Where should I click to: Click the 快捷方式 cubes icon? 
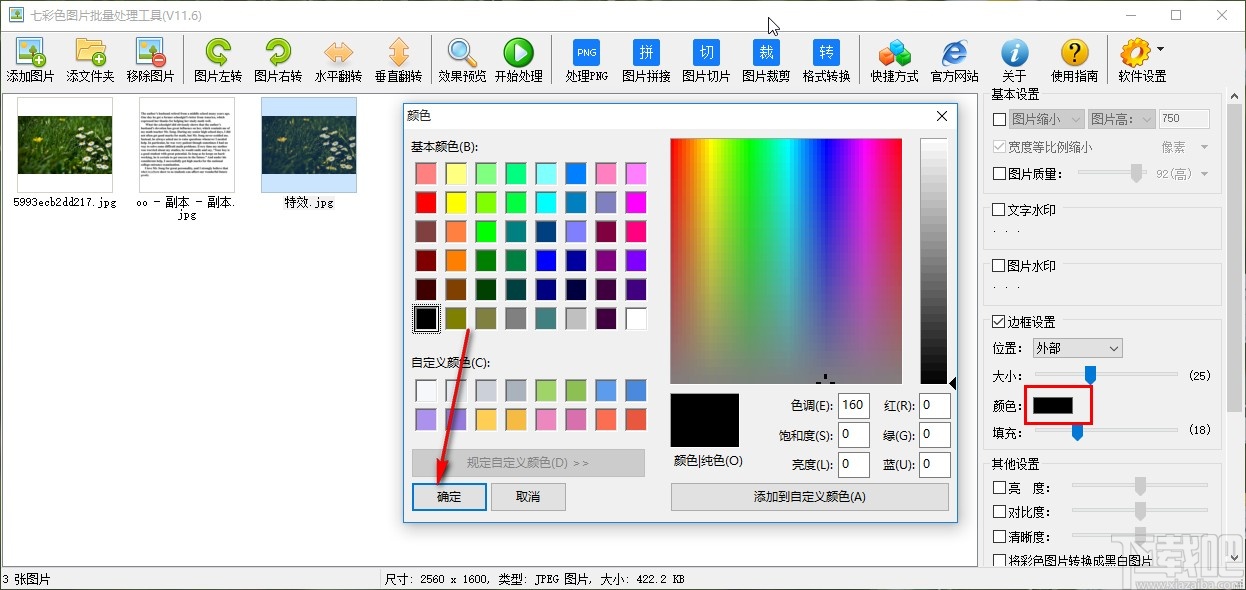[x=894, y=60]
